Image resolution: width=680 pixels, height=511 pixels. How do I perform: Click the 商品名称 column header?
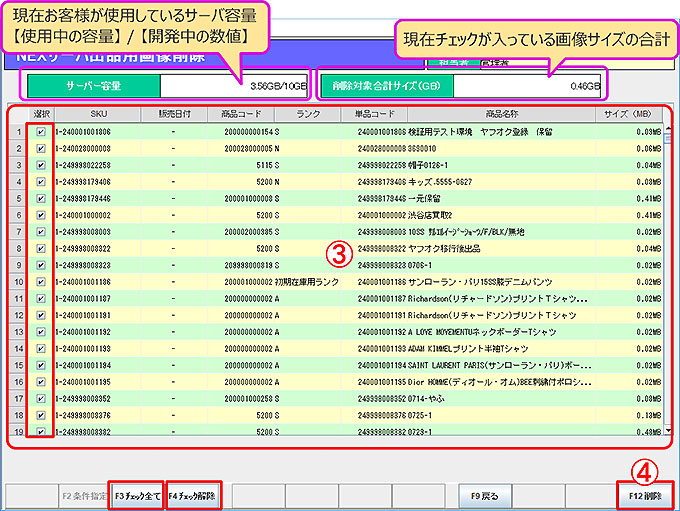click(501, 114)
